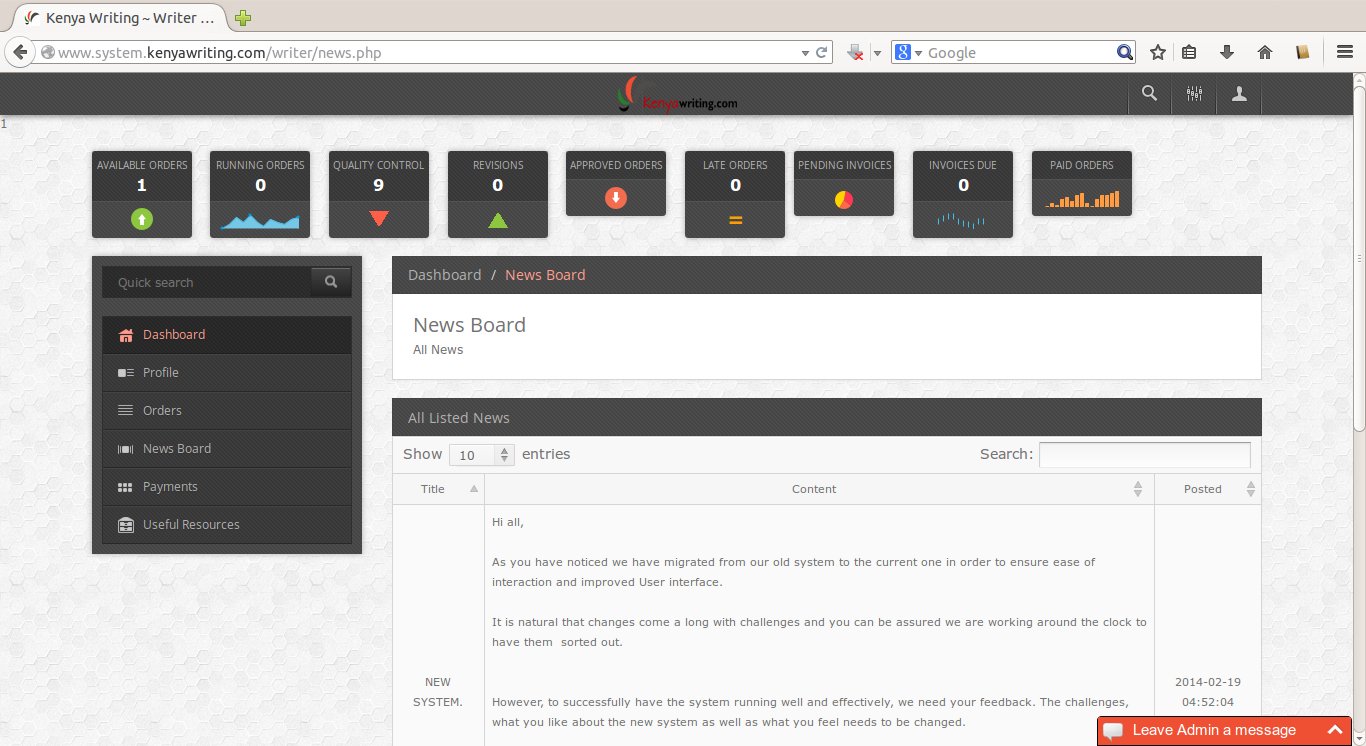The image size is (1366, 746).
Task: Go to Dashboard via the breadcrumb link
Action: (x=444, y=275)
